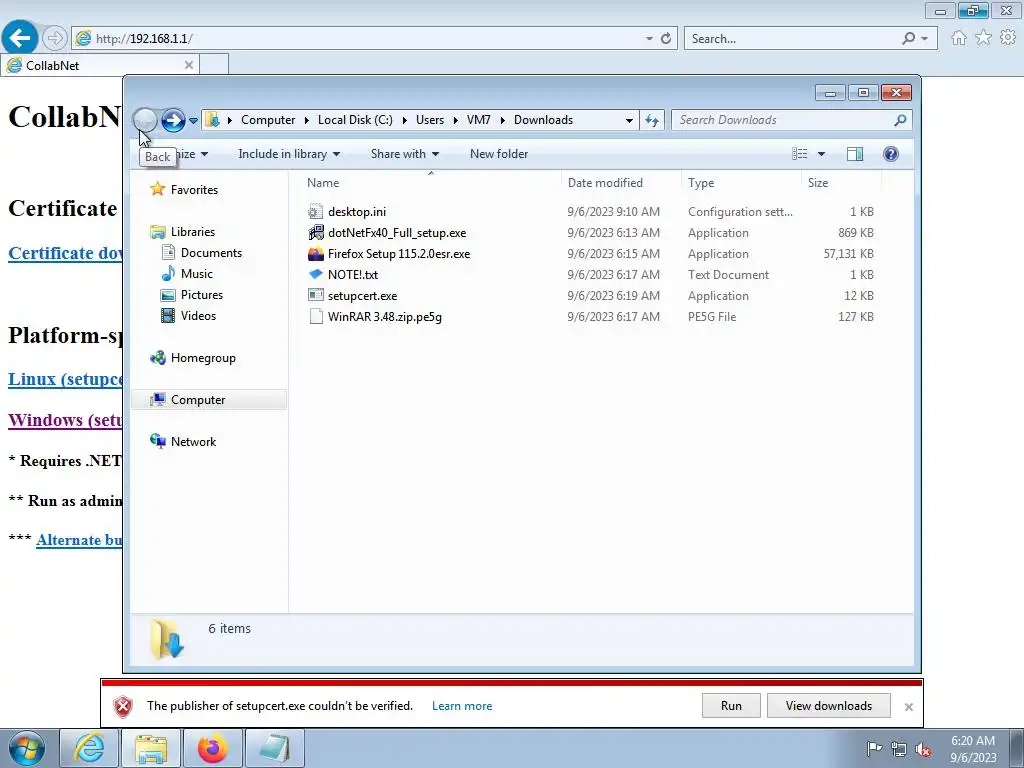This screenshot has width=1024, height=768.
Task: Open the IE Home icon
Action: point(959,38)
